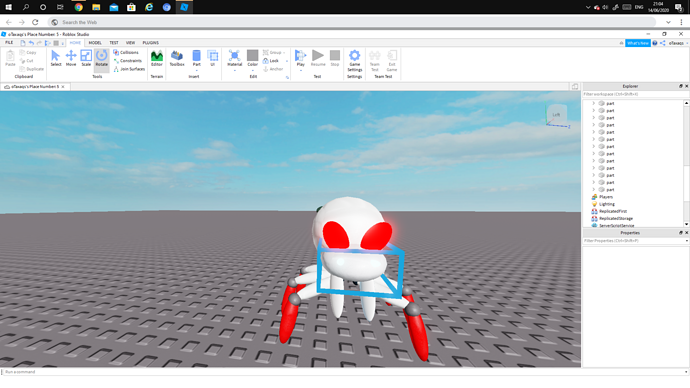This screenshot has height=388, width=690.
Task: Open Game Settings
Action: pos(355,60)
